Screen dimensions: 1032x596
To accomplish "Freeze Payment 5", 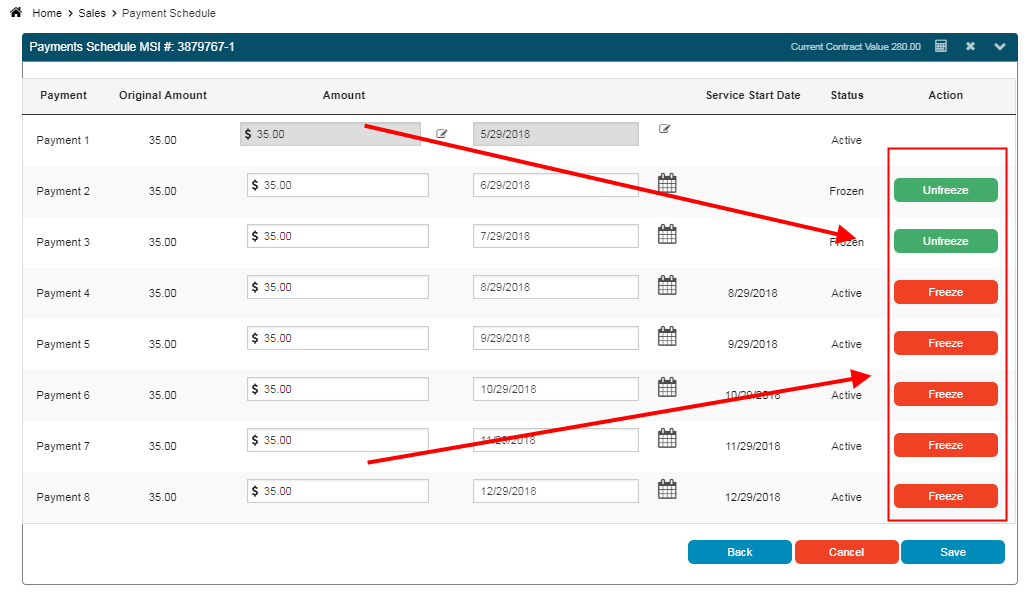I will (x=945, y=343).
